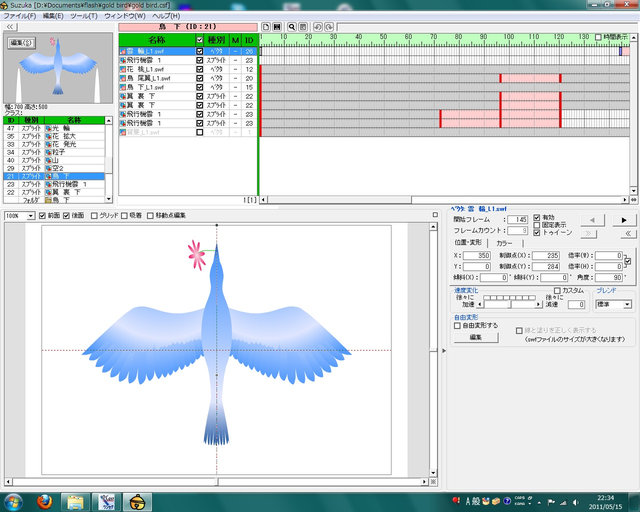Open ファイル(F) menu
Viewport: 640px width, 512px height.
(x=20, y=16)
